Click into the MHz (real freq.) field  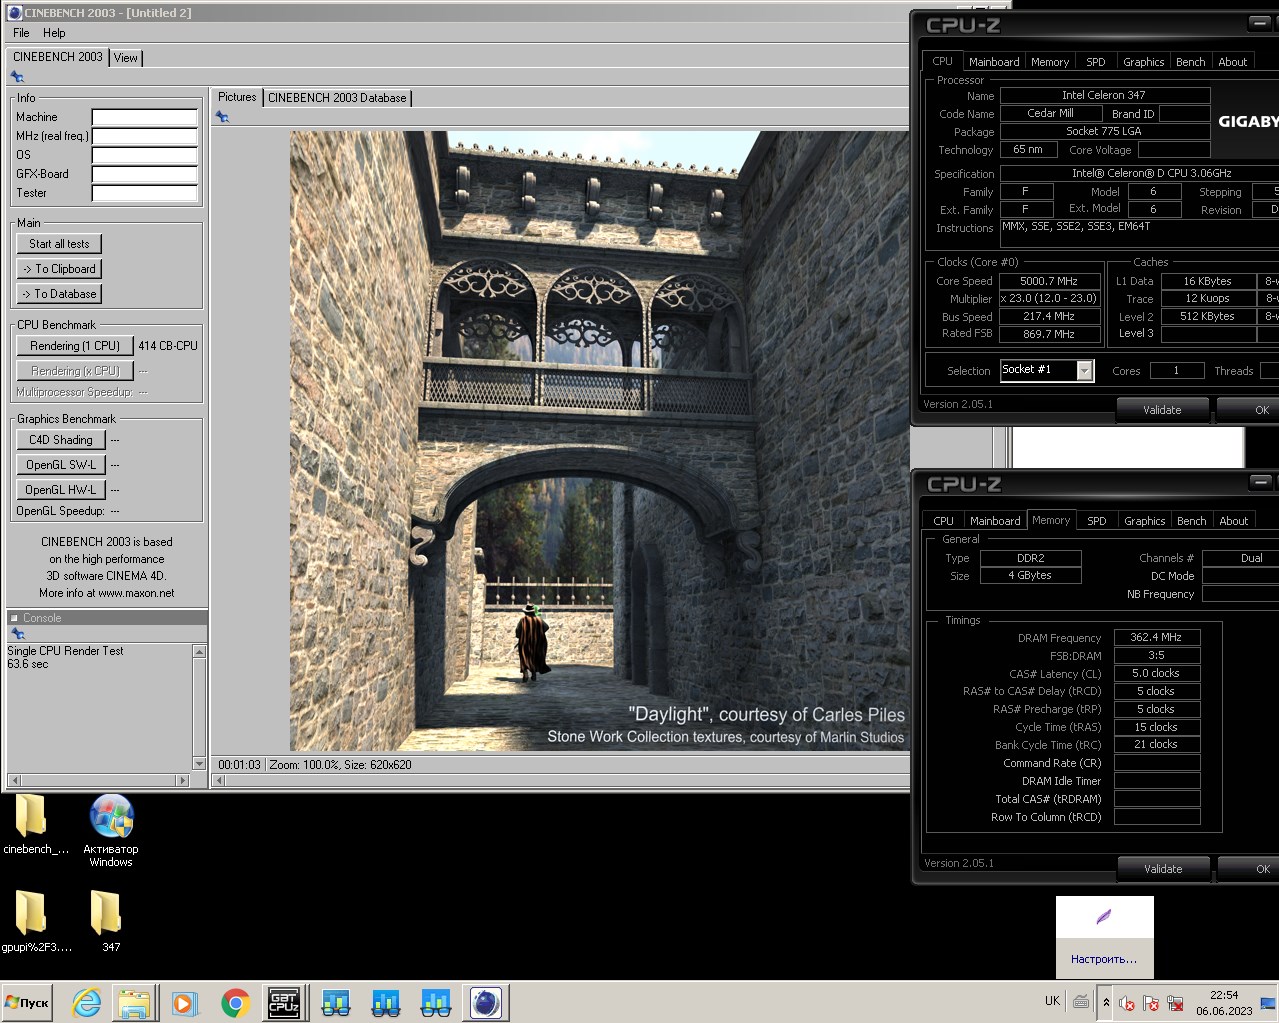point(145,136)
